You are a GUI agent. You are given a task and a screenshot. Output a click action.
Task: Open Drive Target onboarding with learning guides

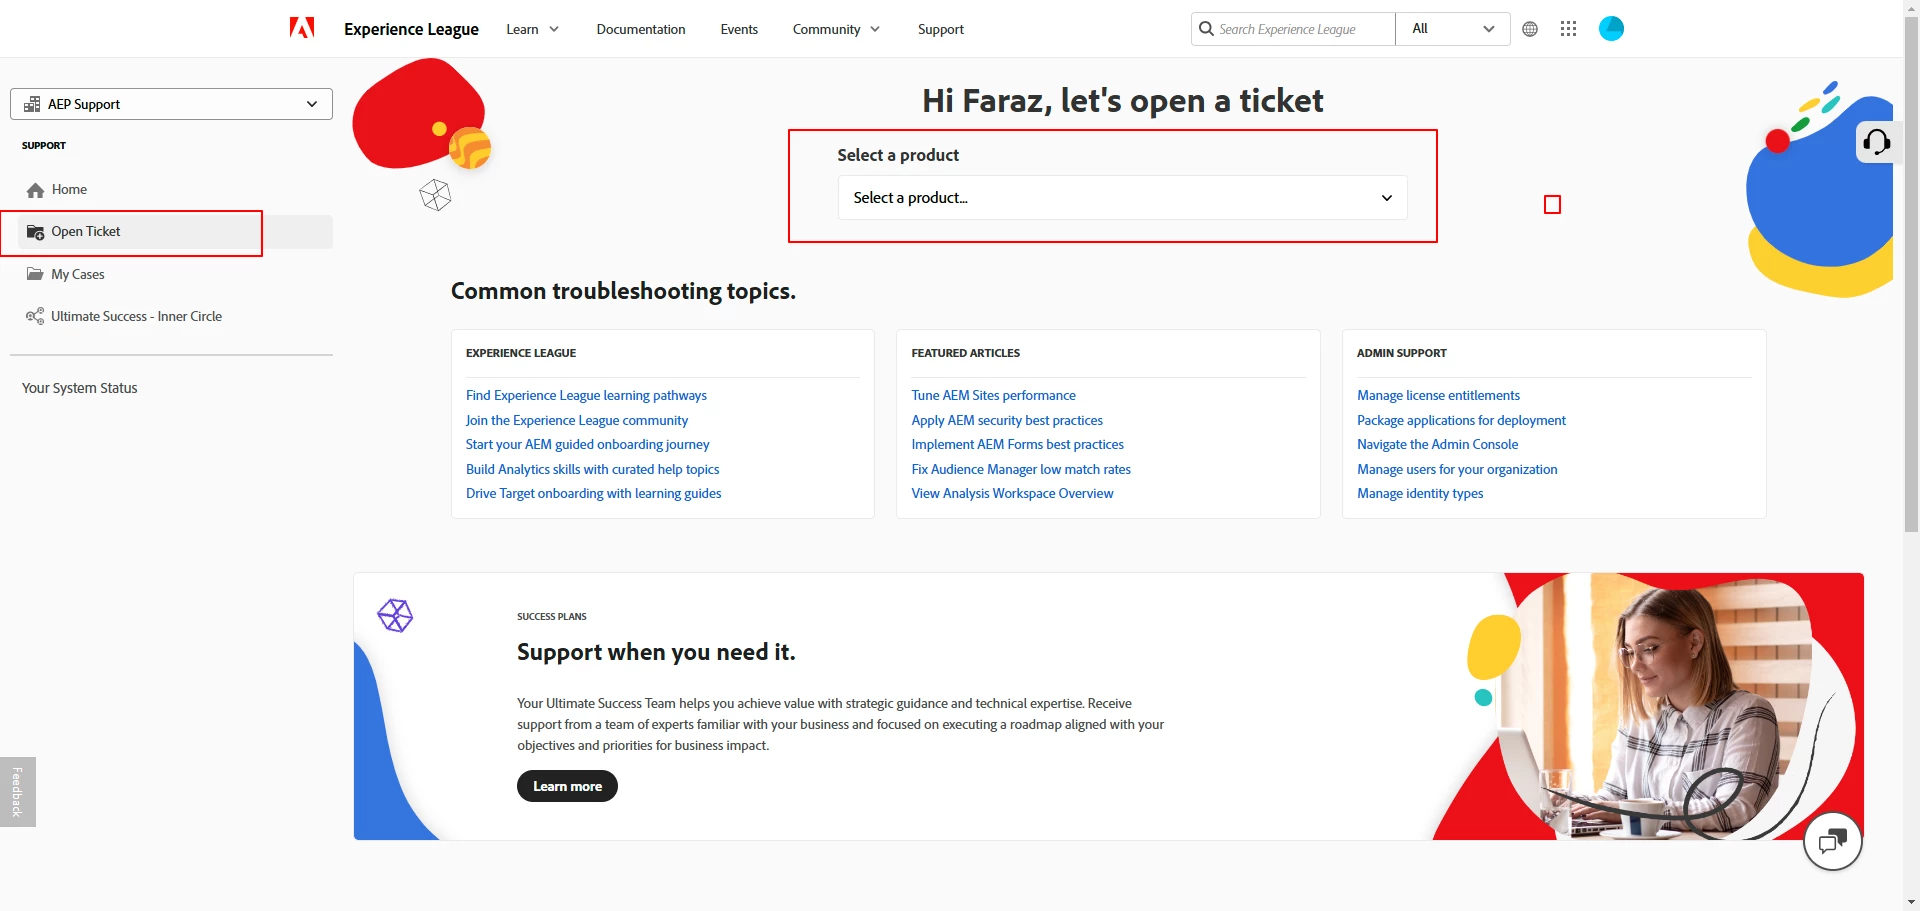click(x=594, y=494)
